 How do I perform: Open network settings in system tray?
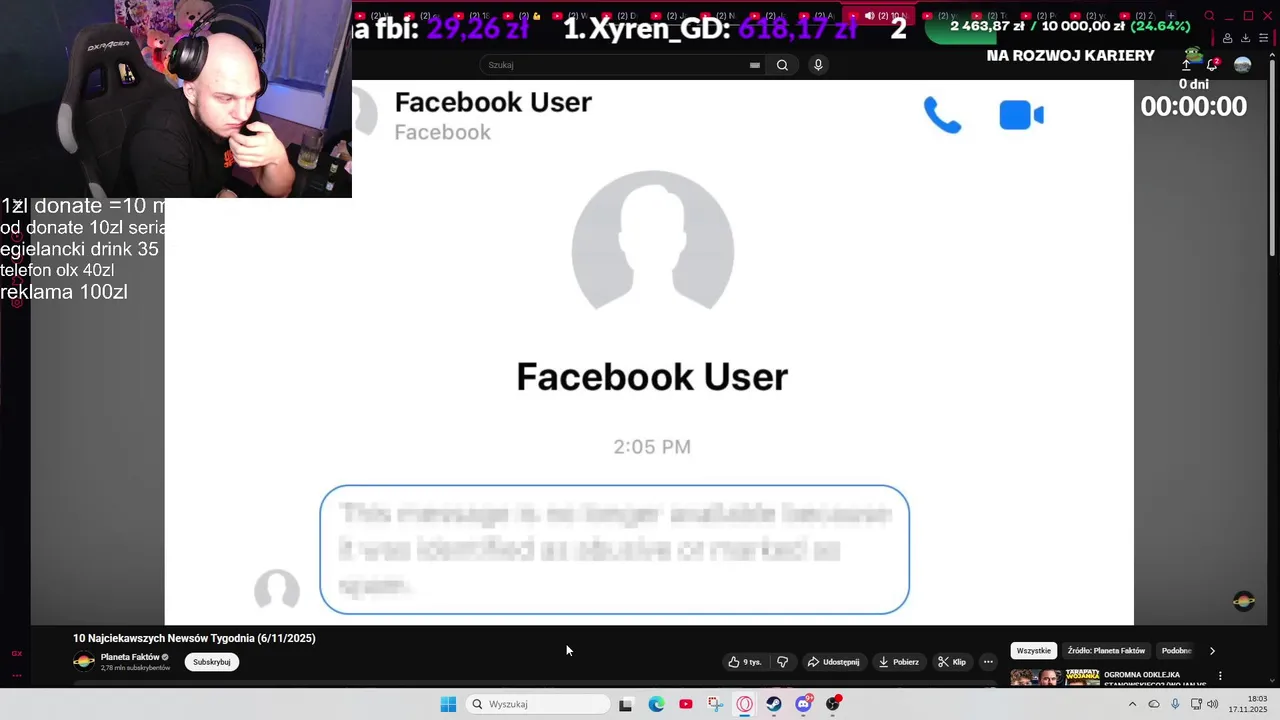(x=1196, y=704)
